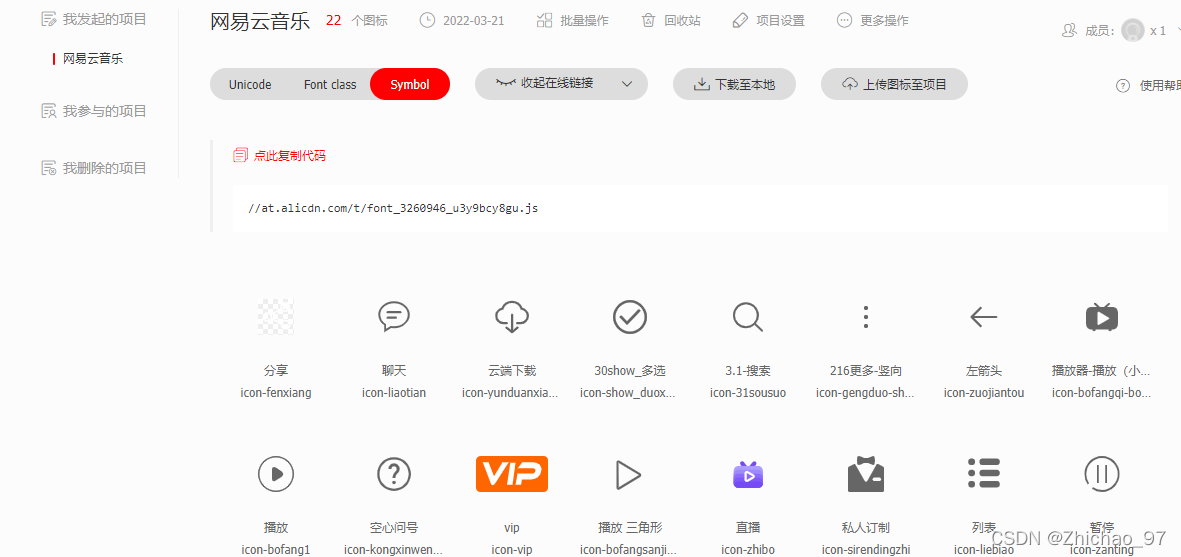
Task: Click the icon-fenxiang class name
Action: (276, 392)
